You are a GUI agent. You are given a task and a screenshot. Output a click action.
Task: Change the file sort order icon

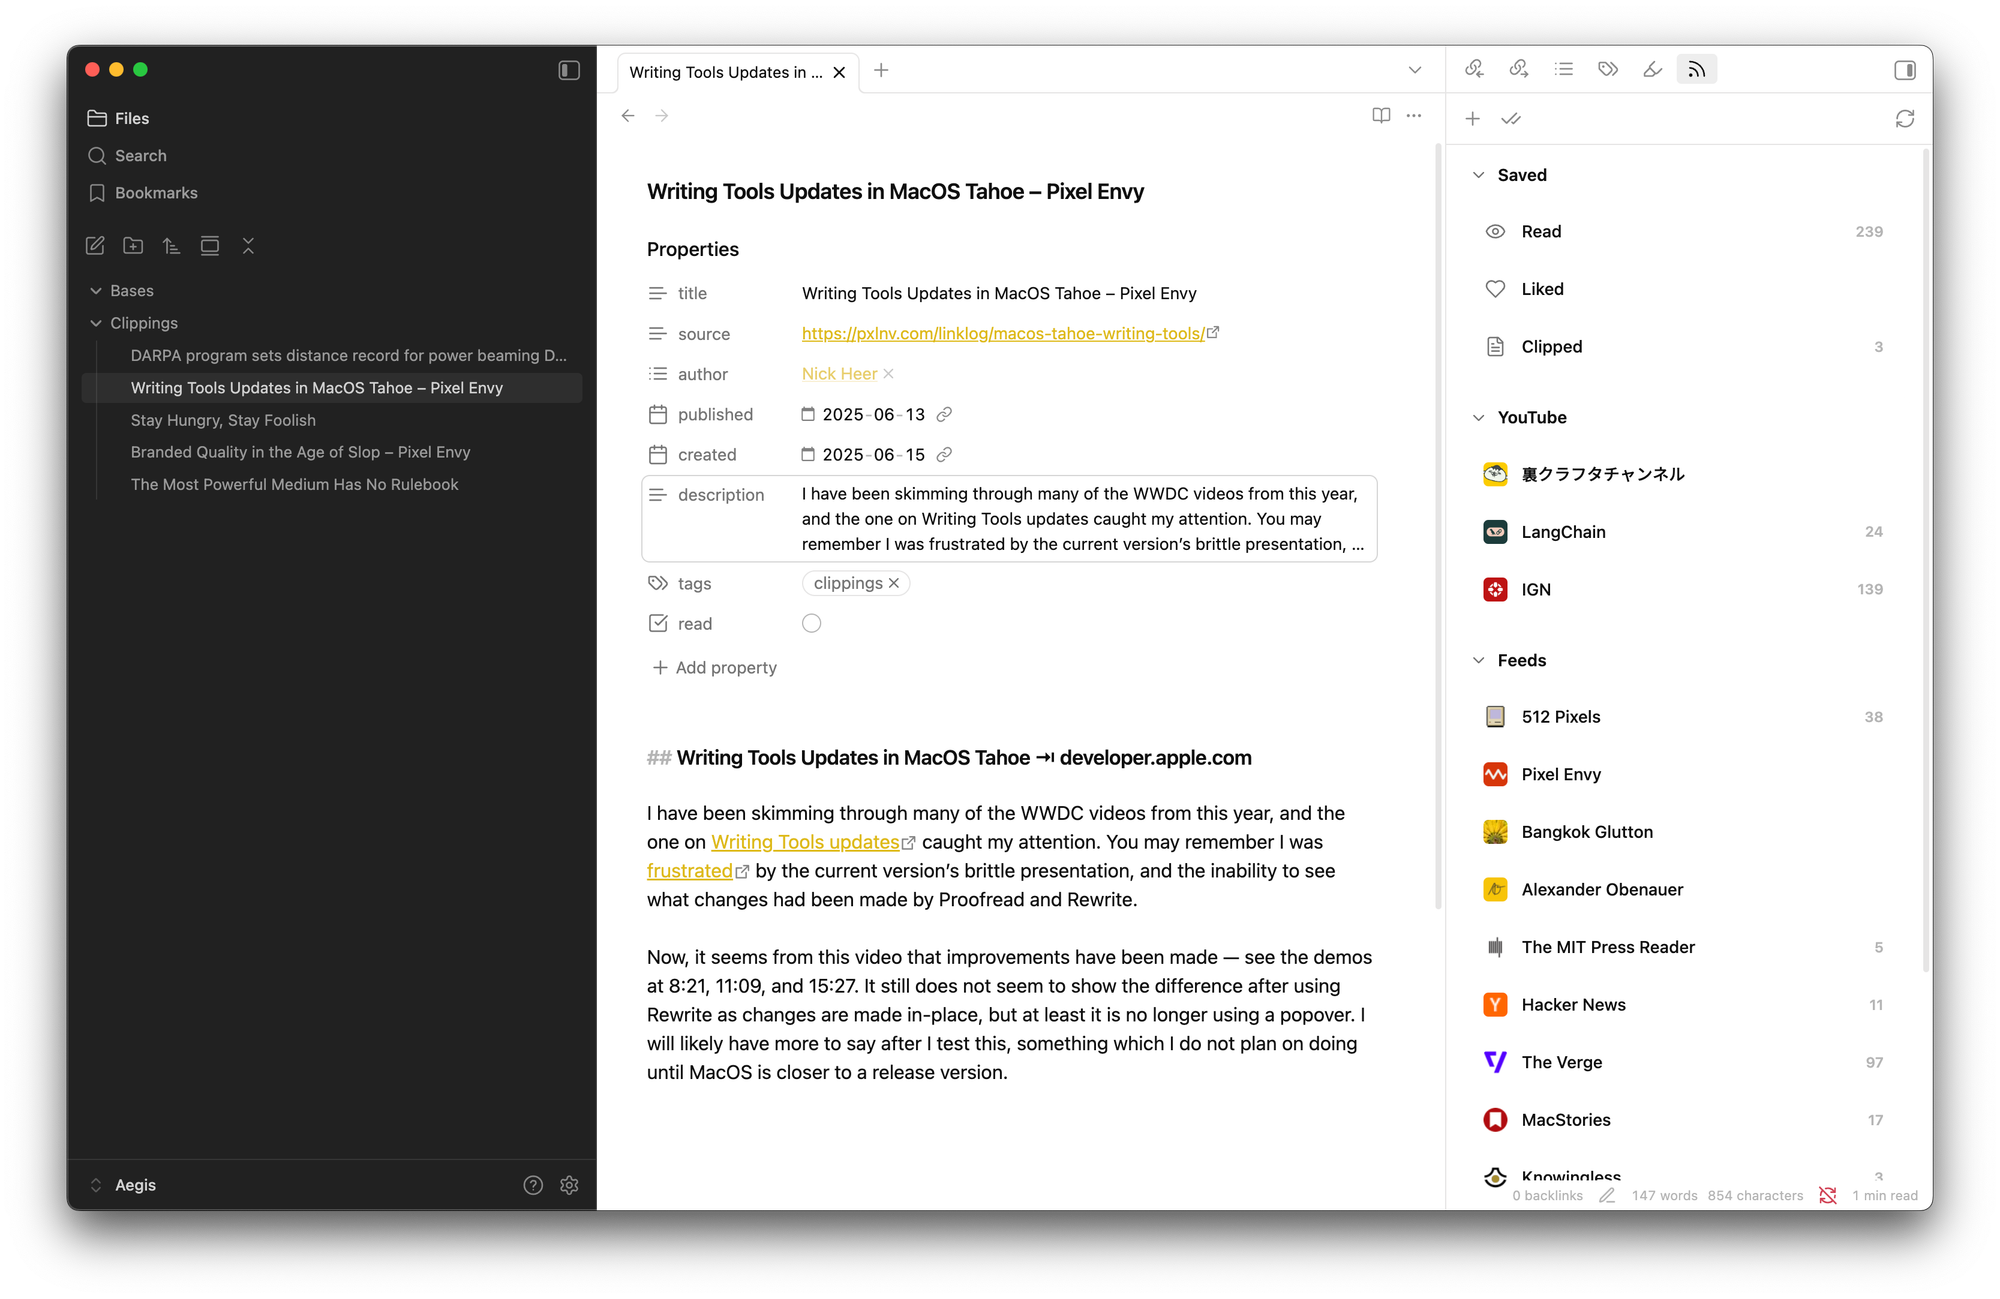[171, 246]
